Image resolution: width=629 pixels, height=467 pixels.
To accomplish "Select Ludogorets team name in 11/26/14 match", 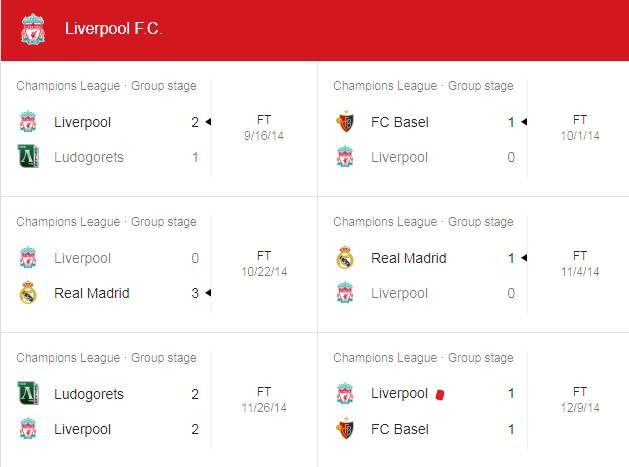I will (89, 394).
